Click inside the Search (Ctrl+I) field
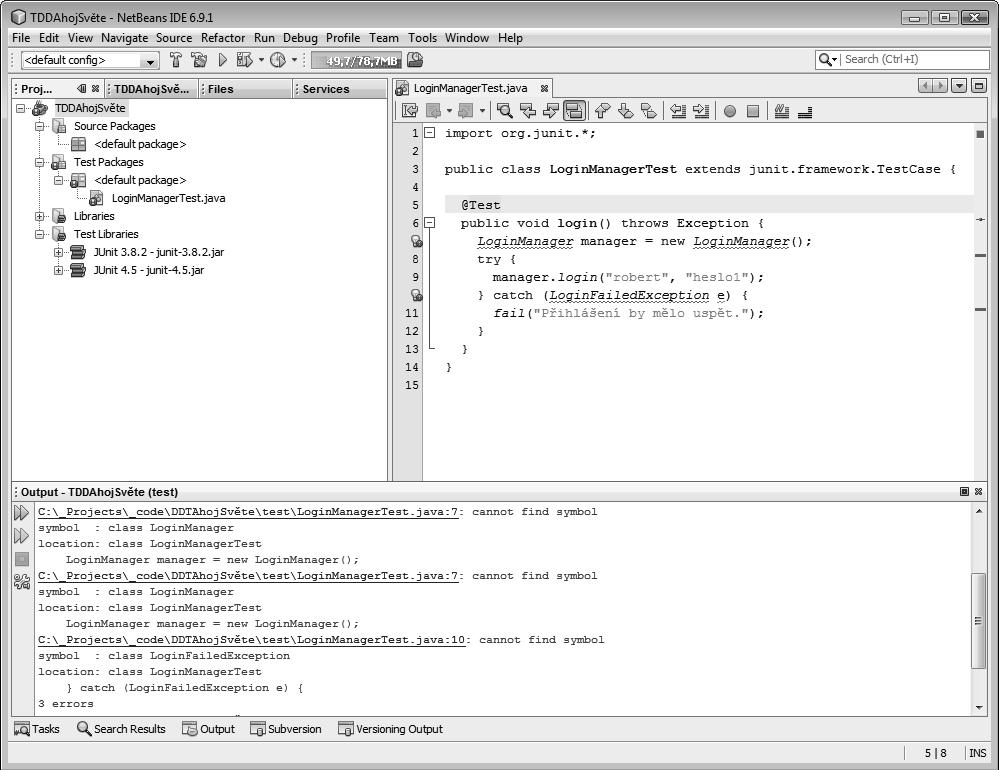 pyautogui.click(x=914, y=59)
